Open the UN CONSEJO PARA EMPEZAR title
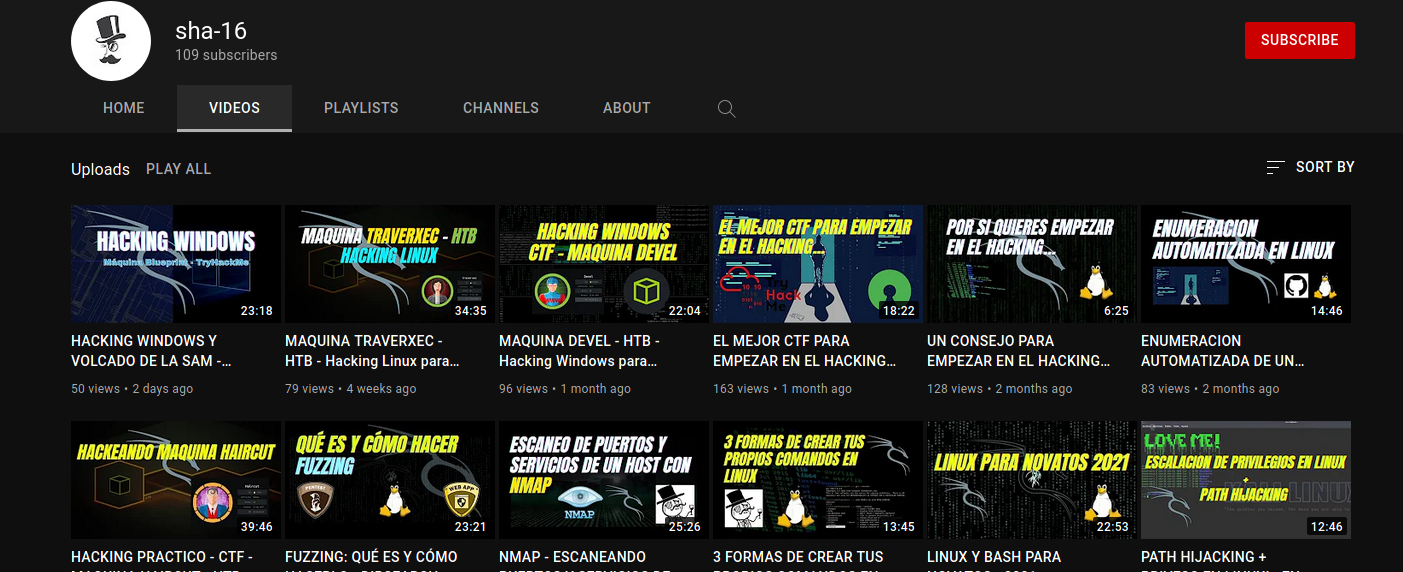The width and height of the screenshot is (1403, 572). coord(1019,351)
